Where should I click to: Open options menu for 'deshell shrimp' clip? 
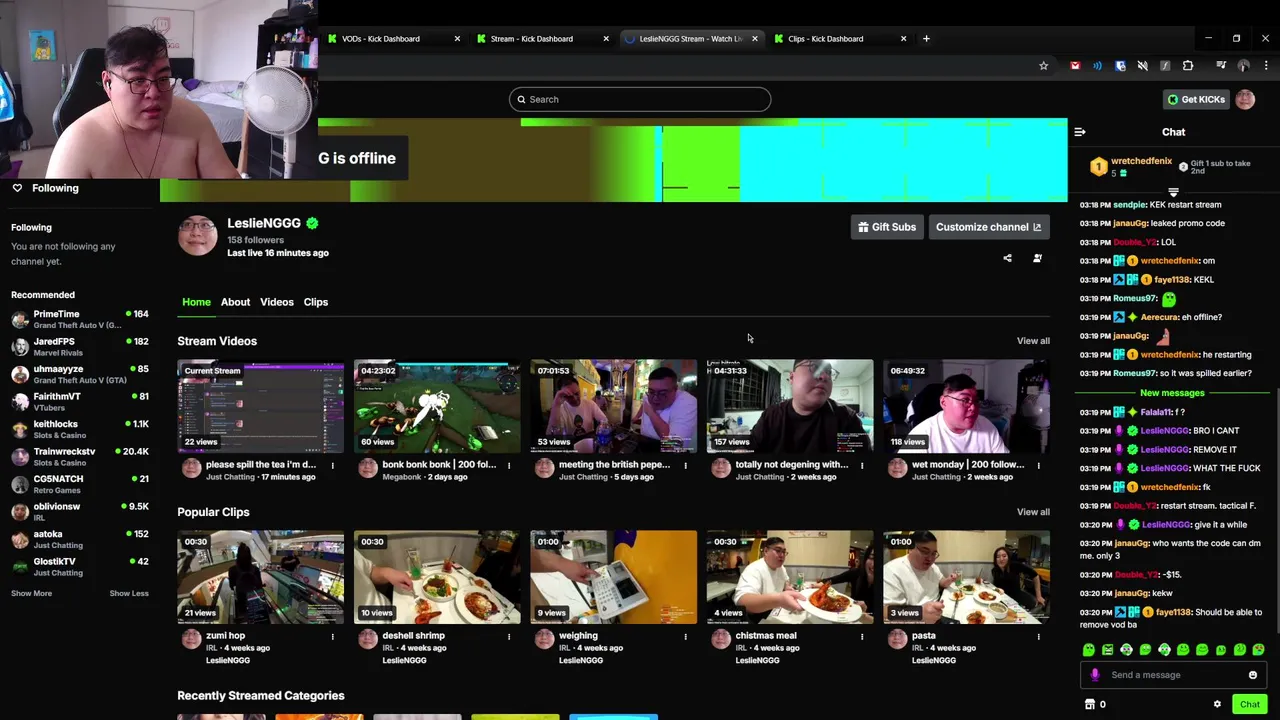[508, 636]
